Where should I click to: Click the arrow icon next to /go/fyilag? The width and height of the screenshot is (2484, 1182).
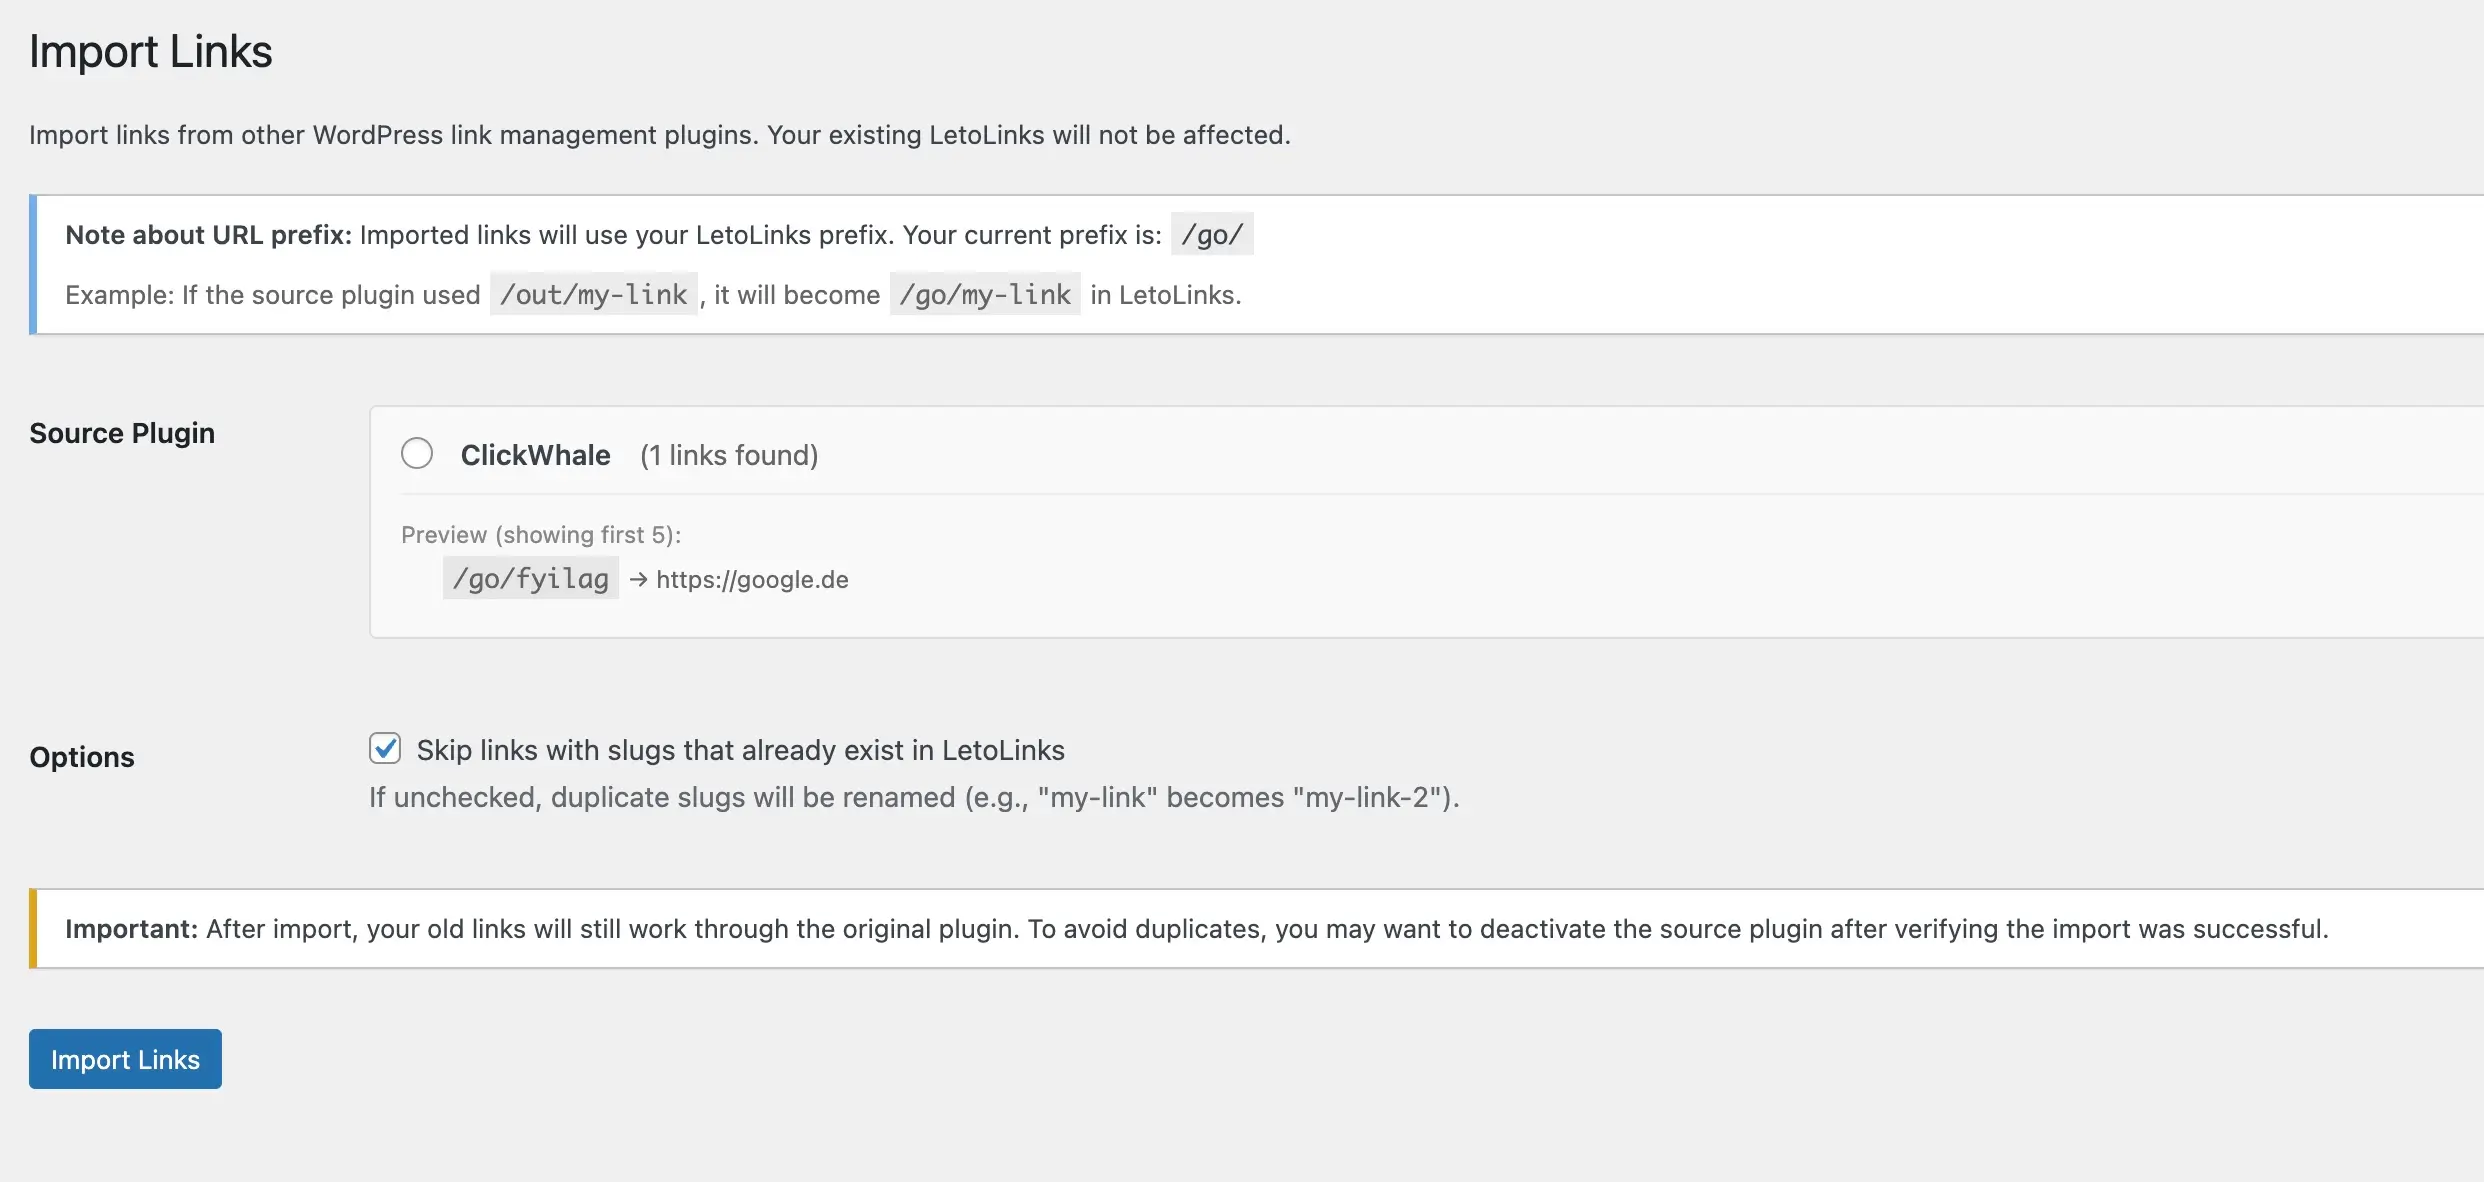(637, 579)
